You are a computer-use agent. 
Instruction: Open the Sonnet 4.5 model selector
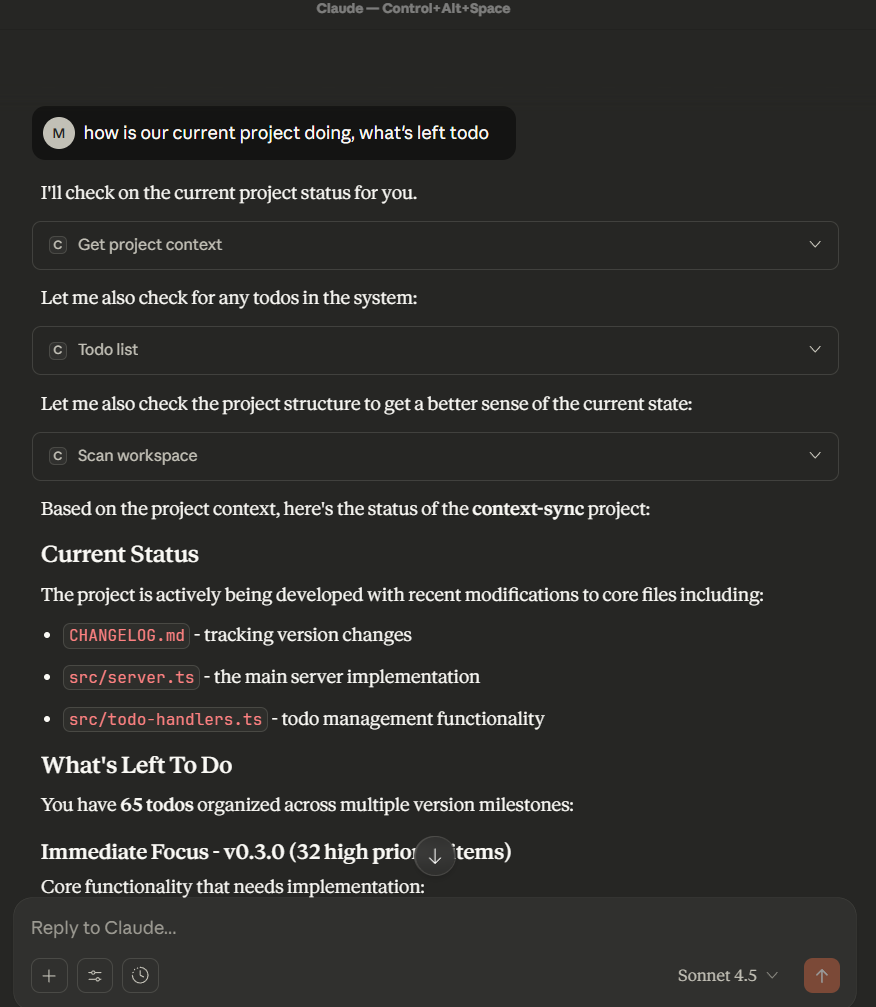pos(727,975)
